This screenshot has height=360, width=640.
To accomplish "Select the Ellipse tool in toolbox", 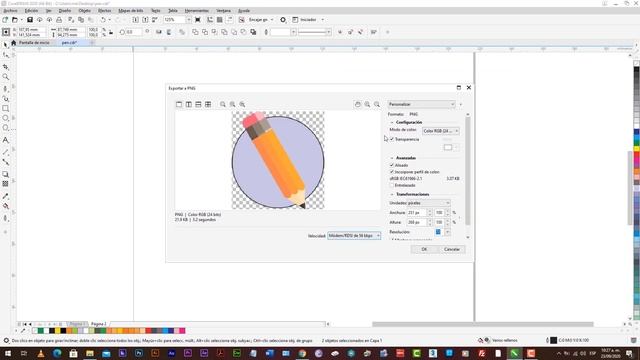I will [6, 118].
